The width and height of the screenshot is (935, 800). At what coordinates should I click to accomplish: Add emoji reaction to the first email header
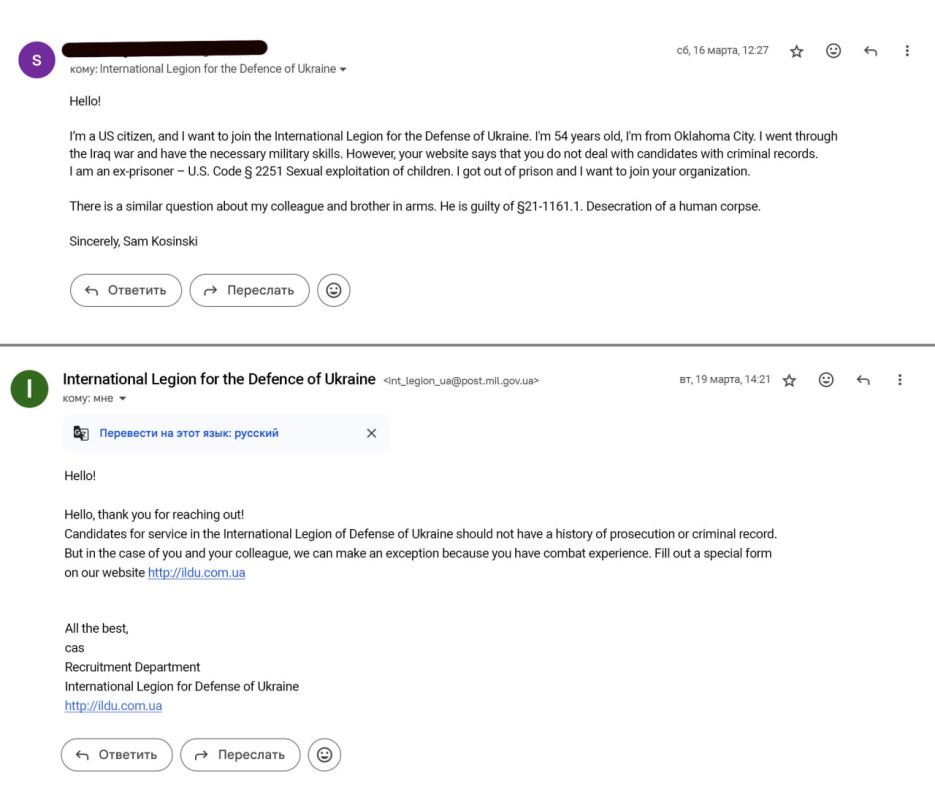(x=833, y=51)
